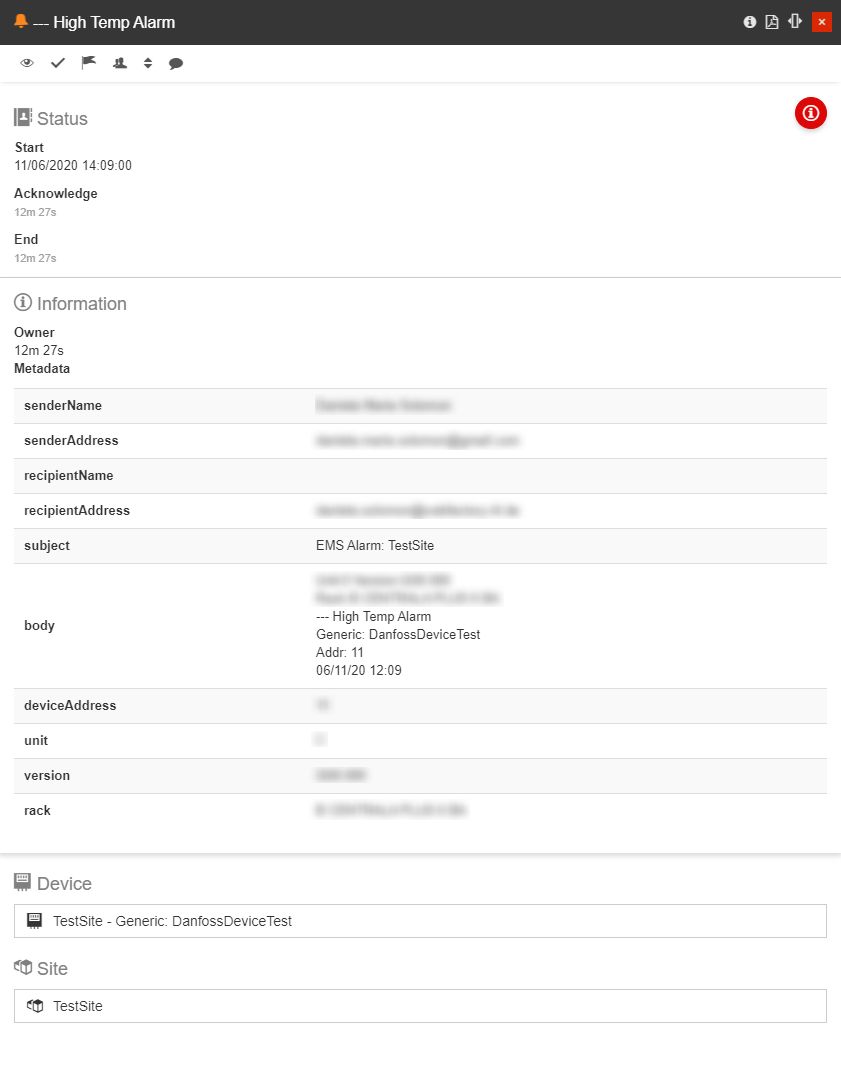The height and width of the screenshot is (1082, 841).
Task: Add a comment via speech bubble icon
Action: [x=176, y=63]
